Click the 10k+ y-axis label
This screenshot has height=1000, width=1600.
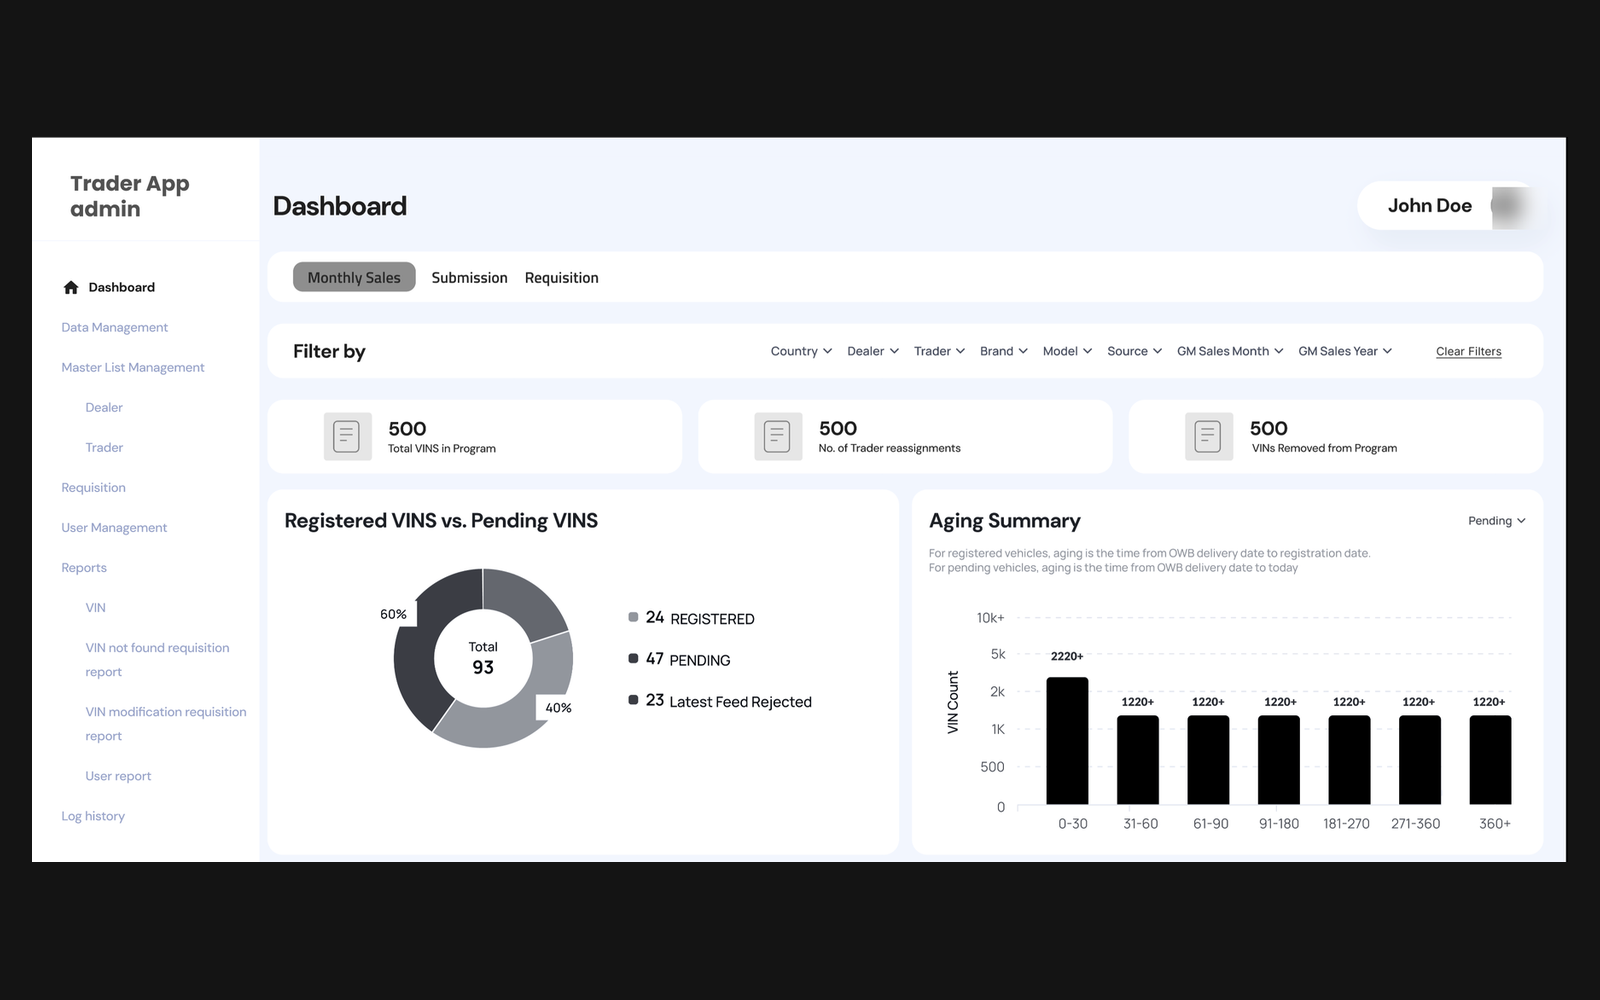point(991,618)
